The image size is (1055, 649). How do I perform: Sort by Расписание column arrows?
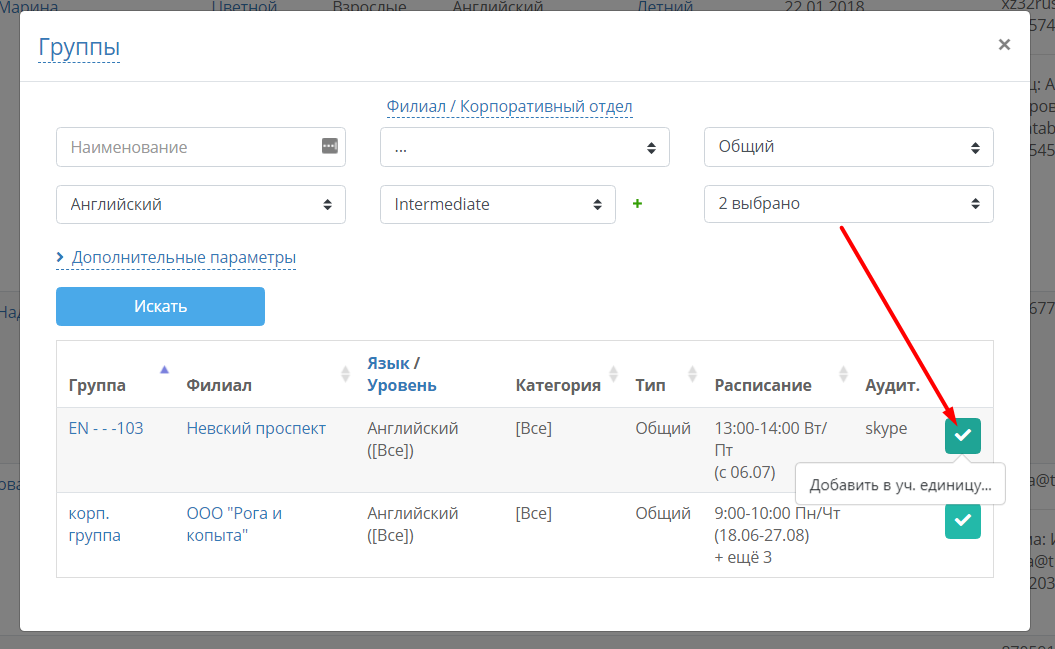(x=843, y=374)
